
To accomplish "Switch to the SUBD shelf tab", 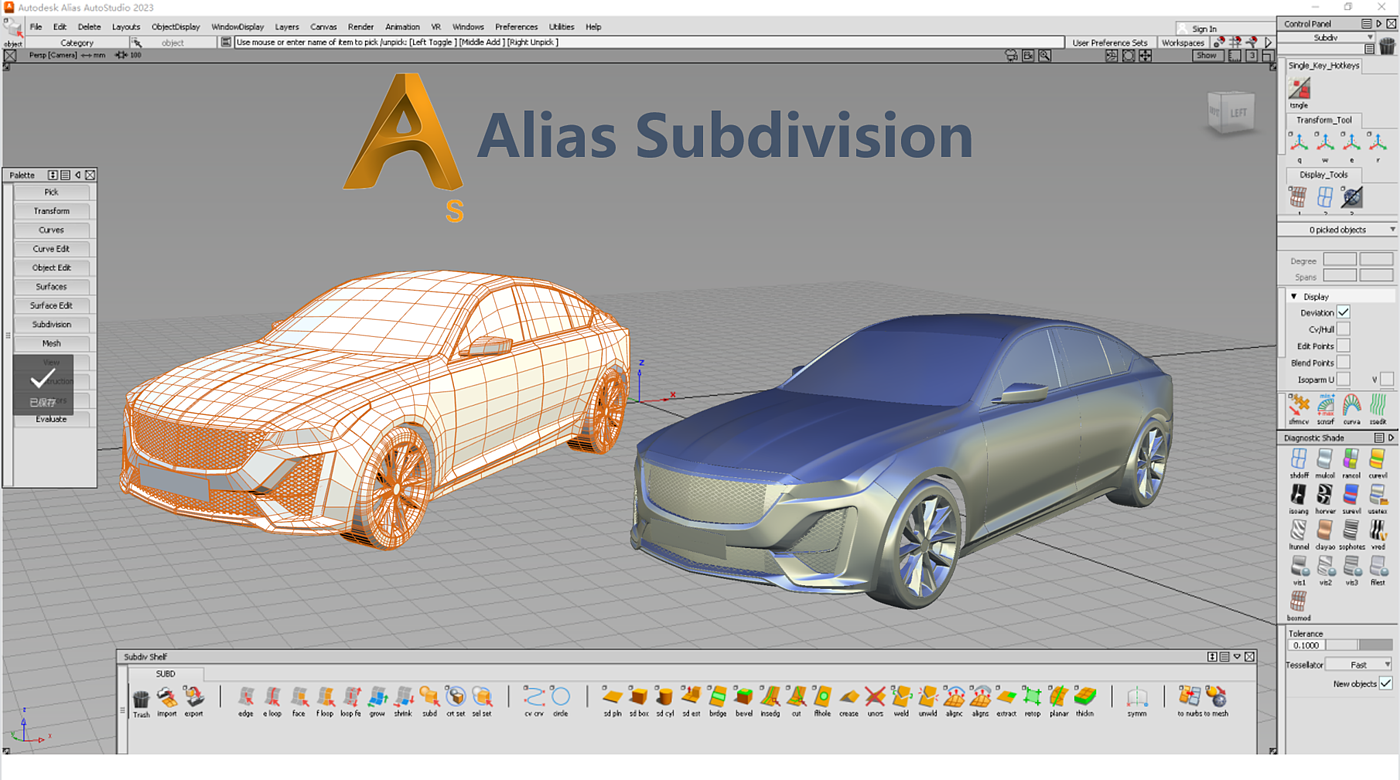I will click(165, 674).
